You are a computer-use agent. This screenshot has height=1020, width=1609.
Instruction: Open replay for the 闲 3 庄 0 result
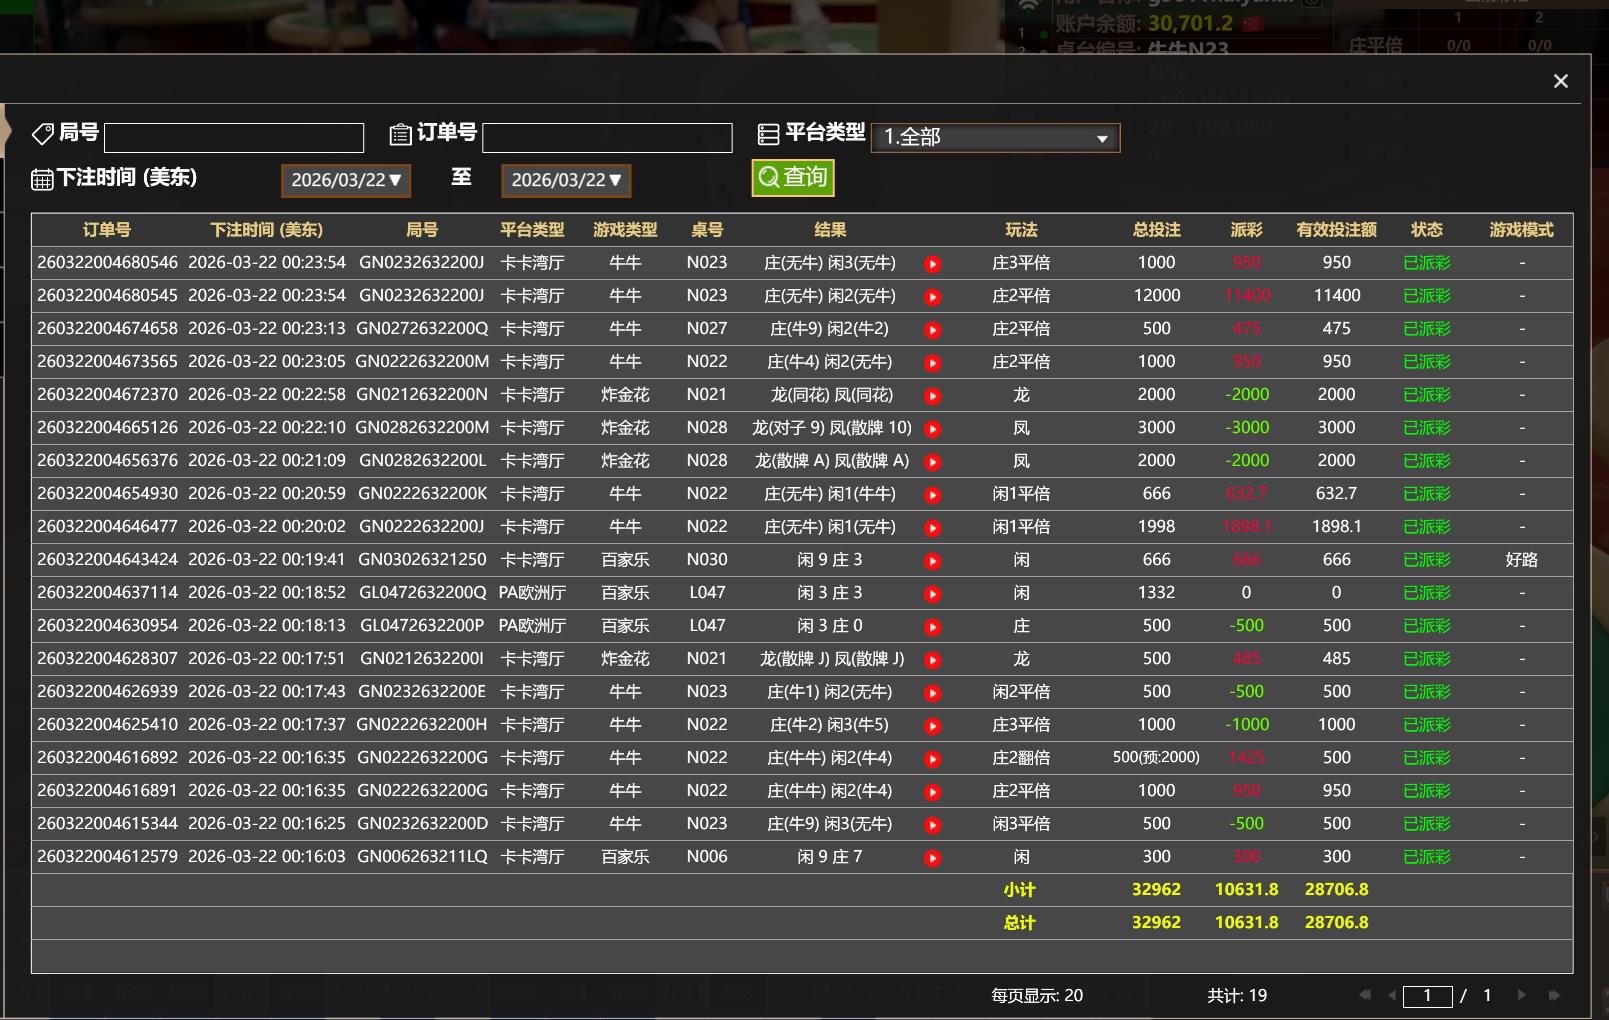pos(932,627)
